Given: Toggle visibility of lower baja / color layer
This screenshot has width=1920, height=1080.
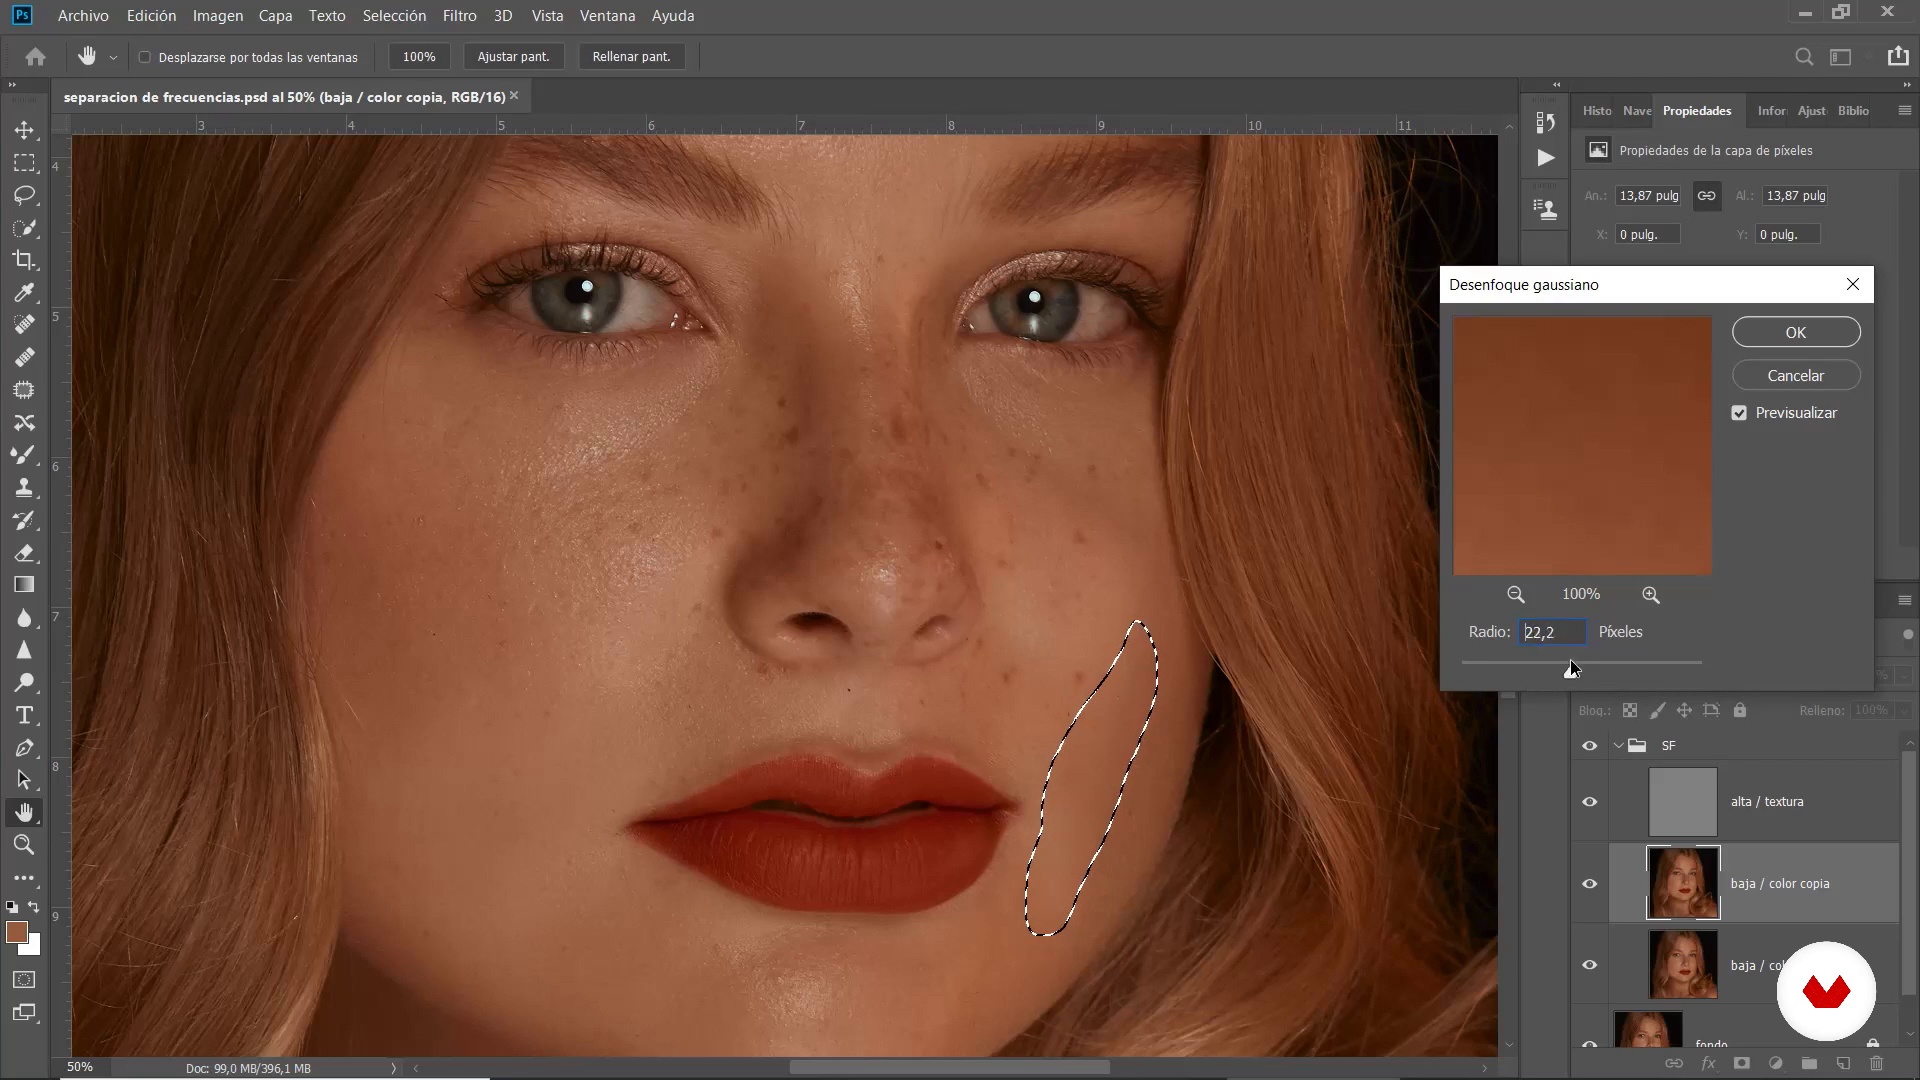Looking at the screenshot, I should pyautogui.click(x=1589, y=965).
